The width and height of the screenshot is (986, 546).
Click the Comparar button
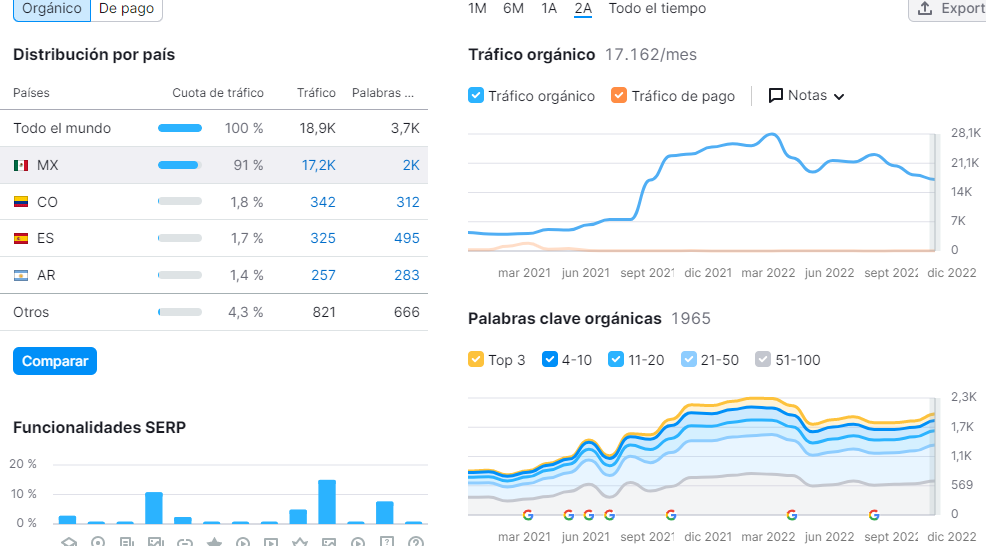[55, 361]
